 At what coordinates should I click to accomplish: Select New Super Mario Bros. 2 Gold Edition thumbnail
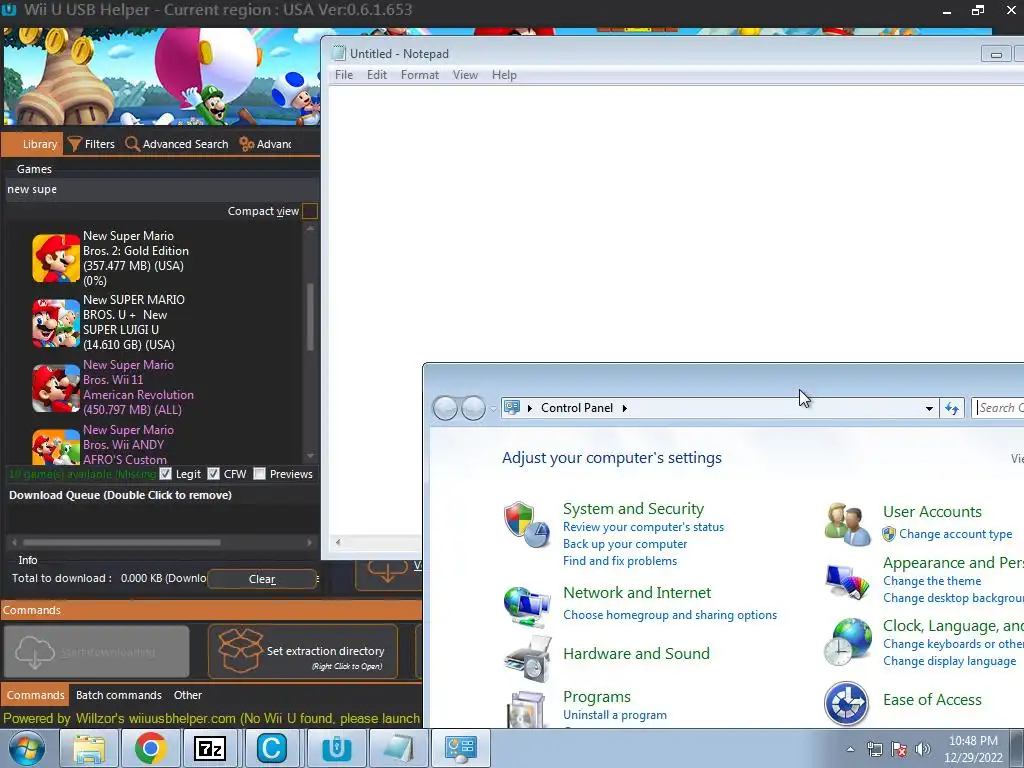tap(56, 259)
